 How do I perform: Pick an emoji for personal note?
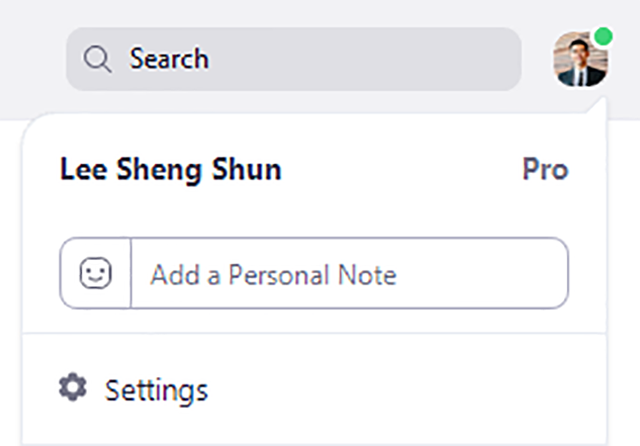click(96, 273)
